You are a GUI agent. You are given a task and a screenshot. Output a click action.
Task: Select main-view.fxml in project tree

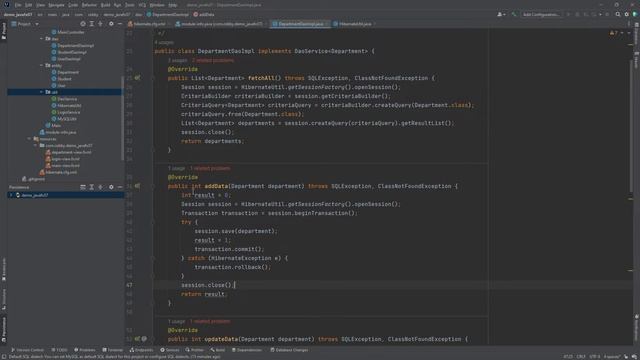click(x=62, y=166)
